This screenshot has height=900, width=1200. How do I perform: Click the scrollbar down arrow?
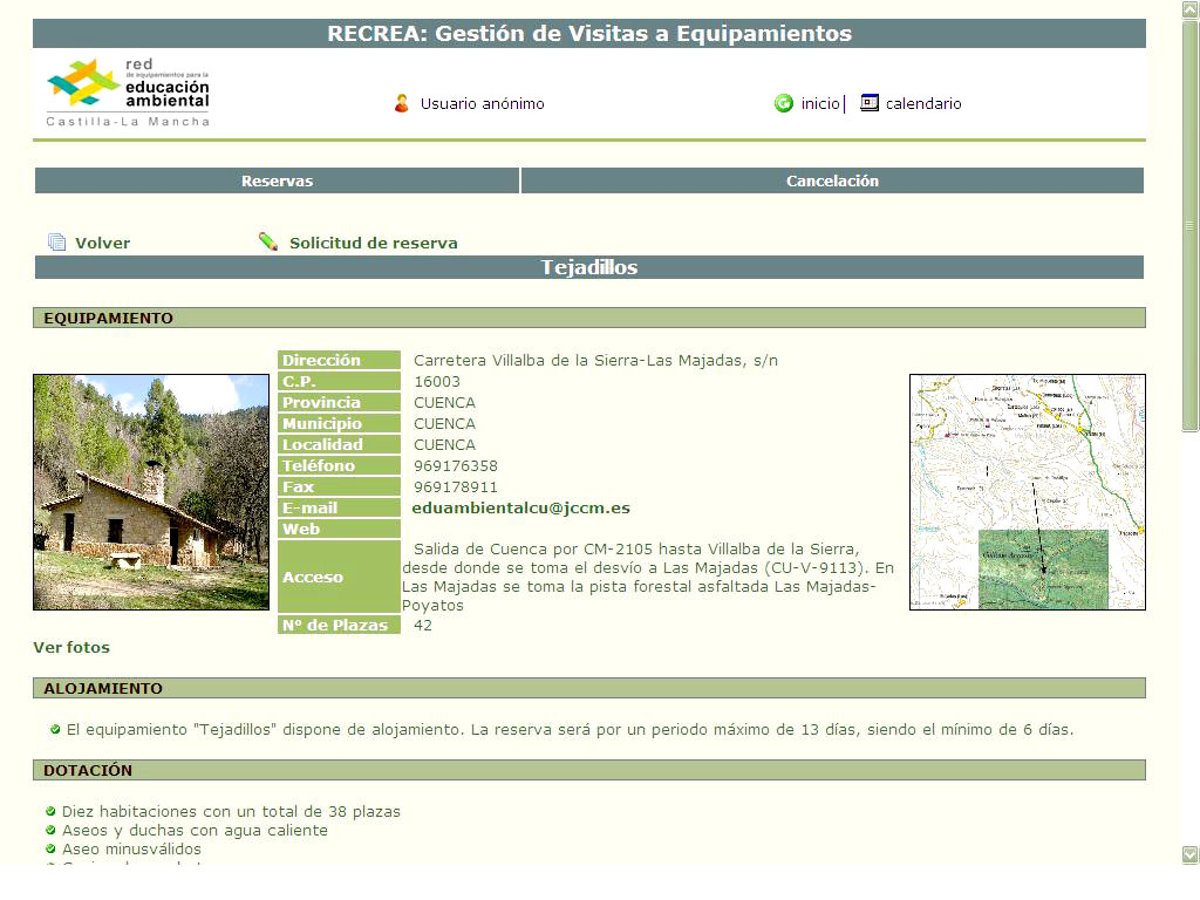pyautogui.click(x=1189, y=854)
